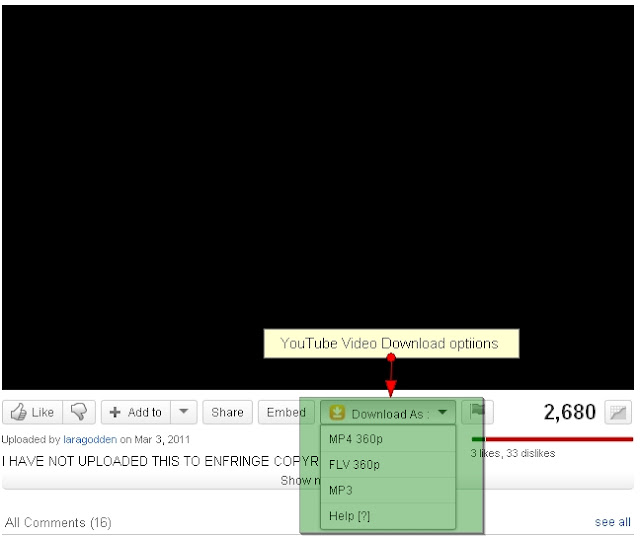The height and width of the screenshot is (538, 640).
Task: Click the Share button
Action: click(227, 412)
